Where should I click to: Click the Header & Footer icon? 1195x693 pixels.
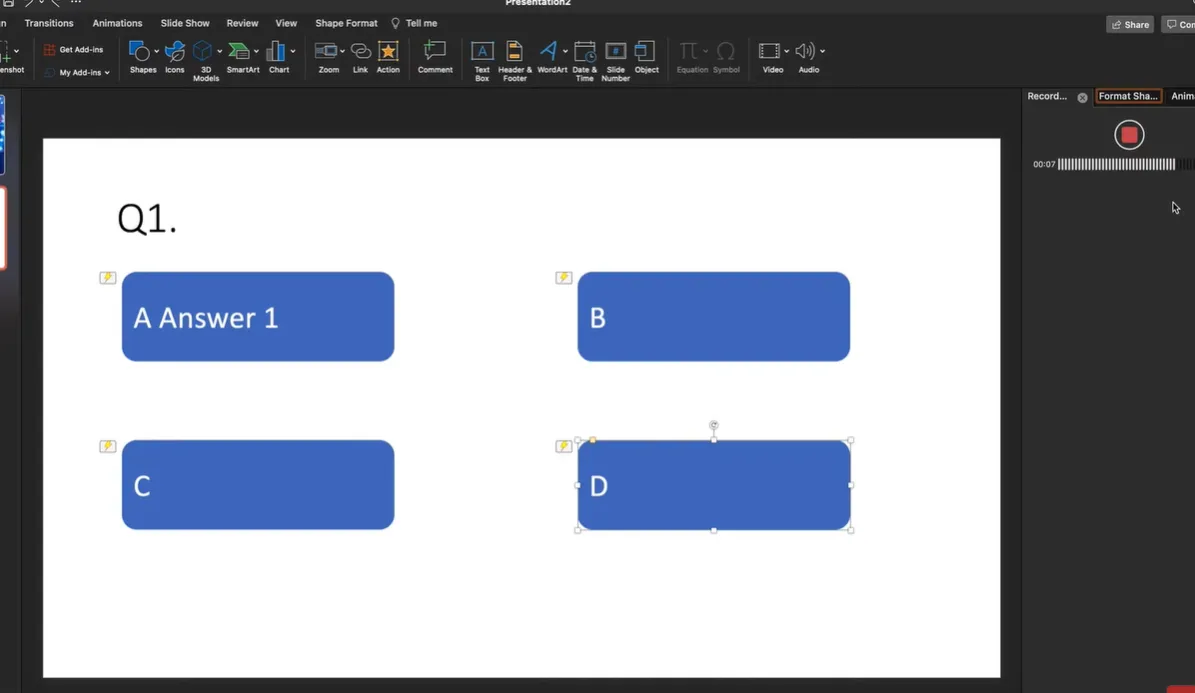click(514, 51)
